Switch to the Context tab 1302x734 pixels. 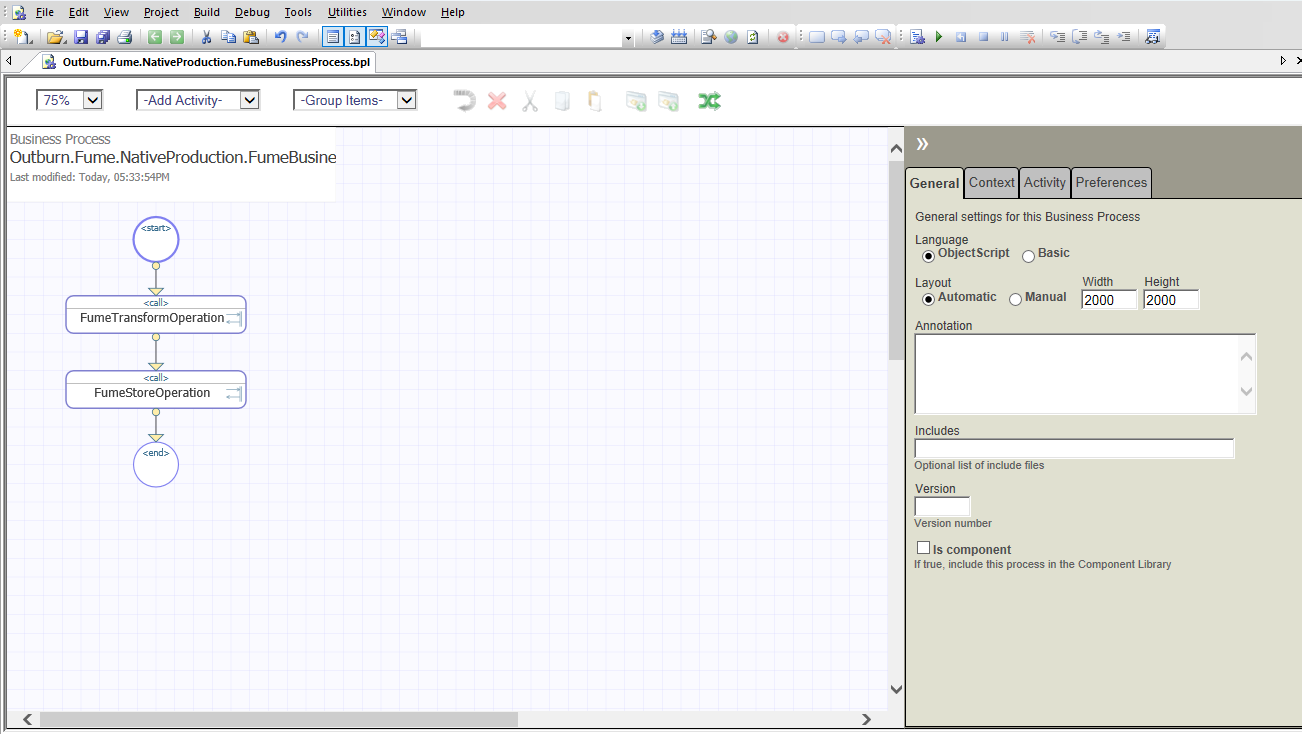[991, 182]
